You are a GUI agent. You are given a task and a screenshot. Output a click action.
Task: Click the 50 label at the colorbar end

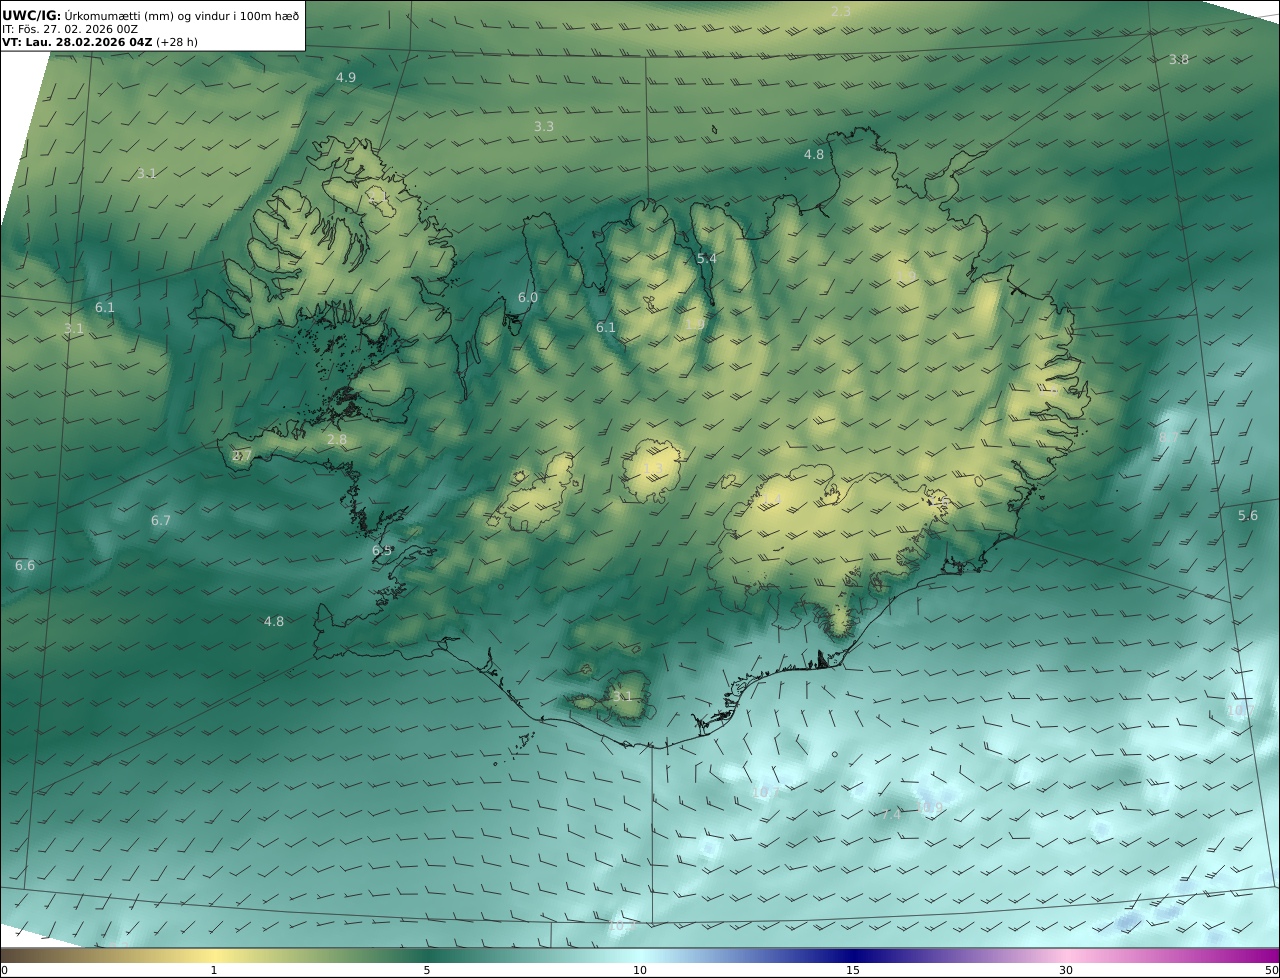pos(1271,970)
